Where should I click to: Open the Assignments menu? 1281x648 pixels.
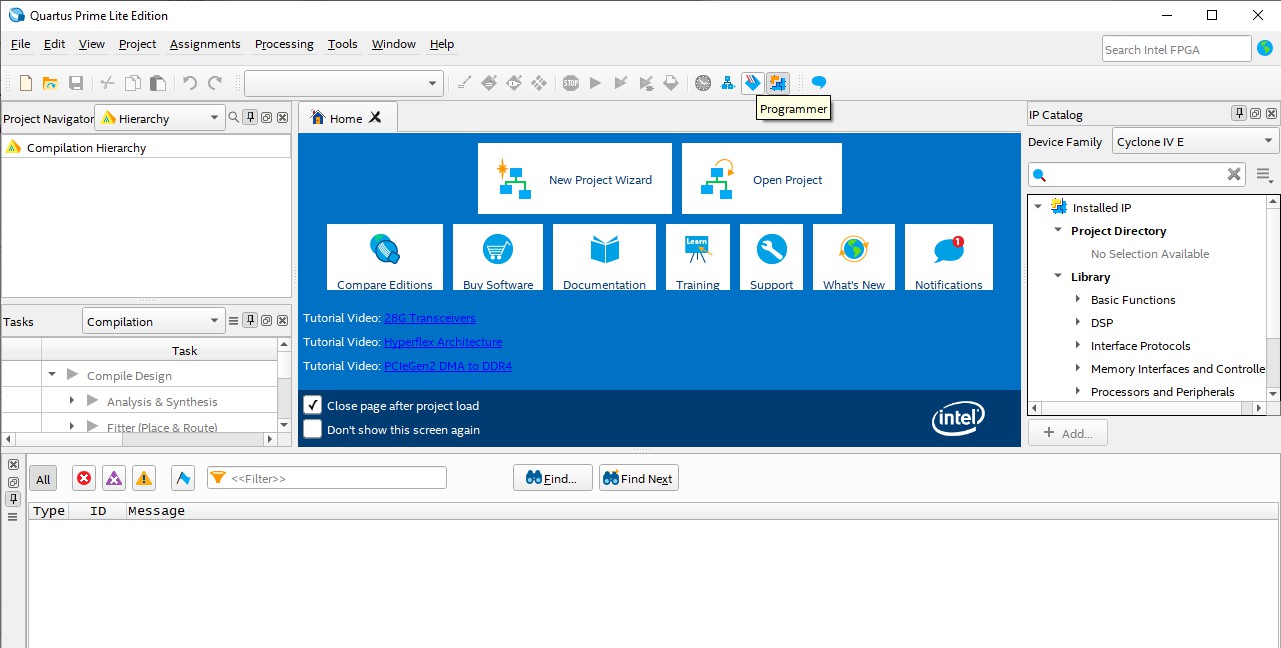click(205, 44)
